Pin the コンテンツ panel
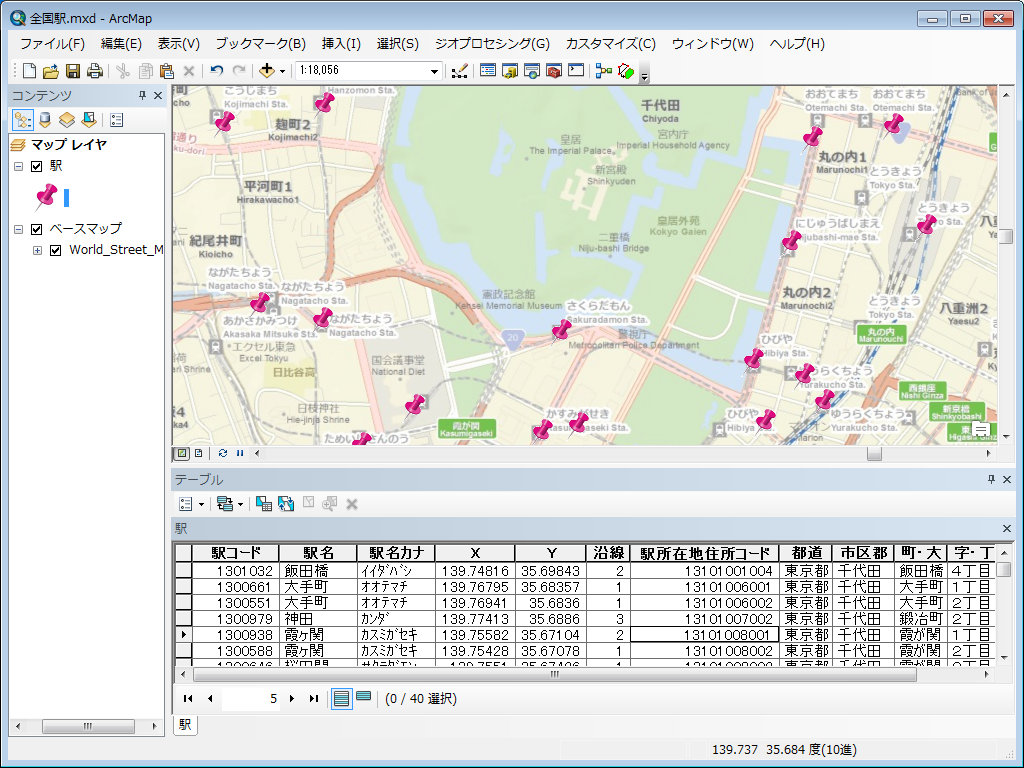This screenshot has width=1024, height=768. [x=142, y=95]
